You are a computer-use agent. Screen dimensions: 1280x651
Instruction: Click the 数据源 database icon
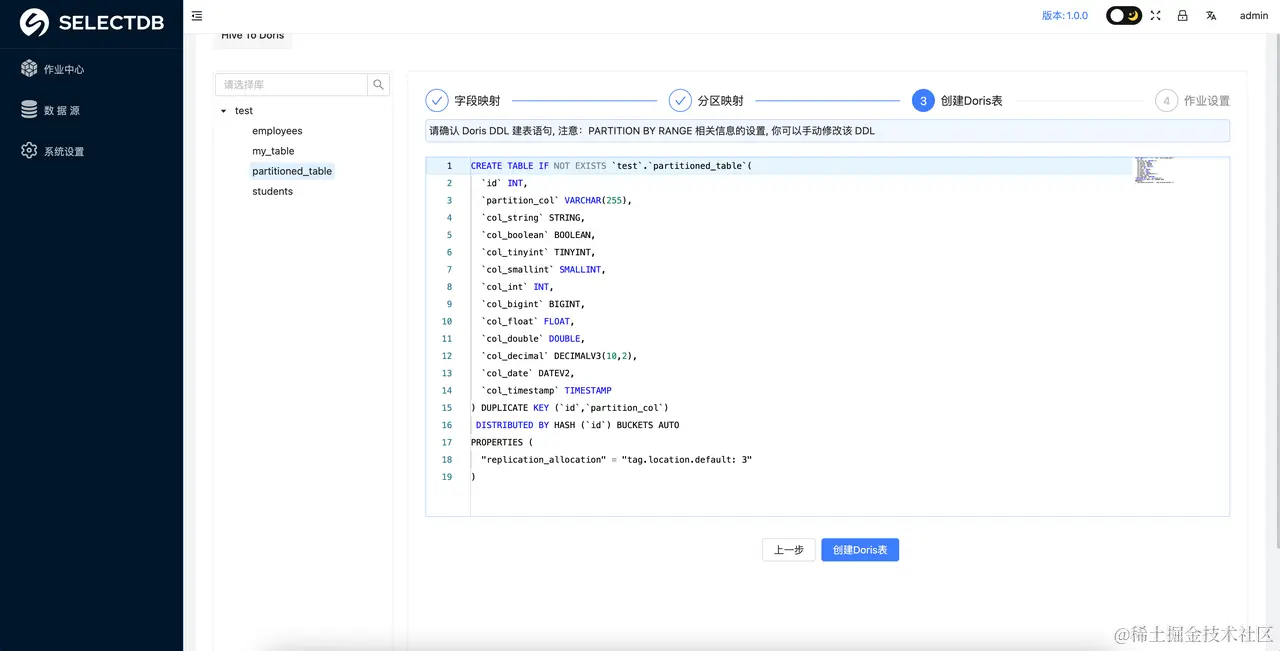coord(29,110)
